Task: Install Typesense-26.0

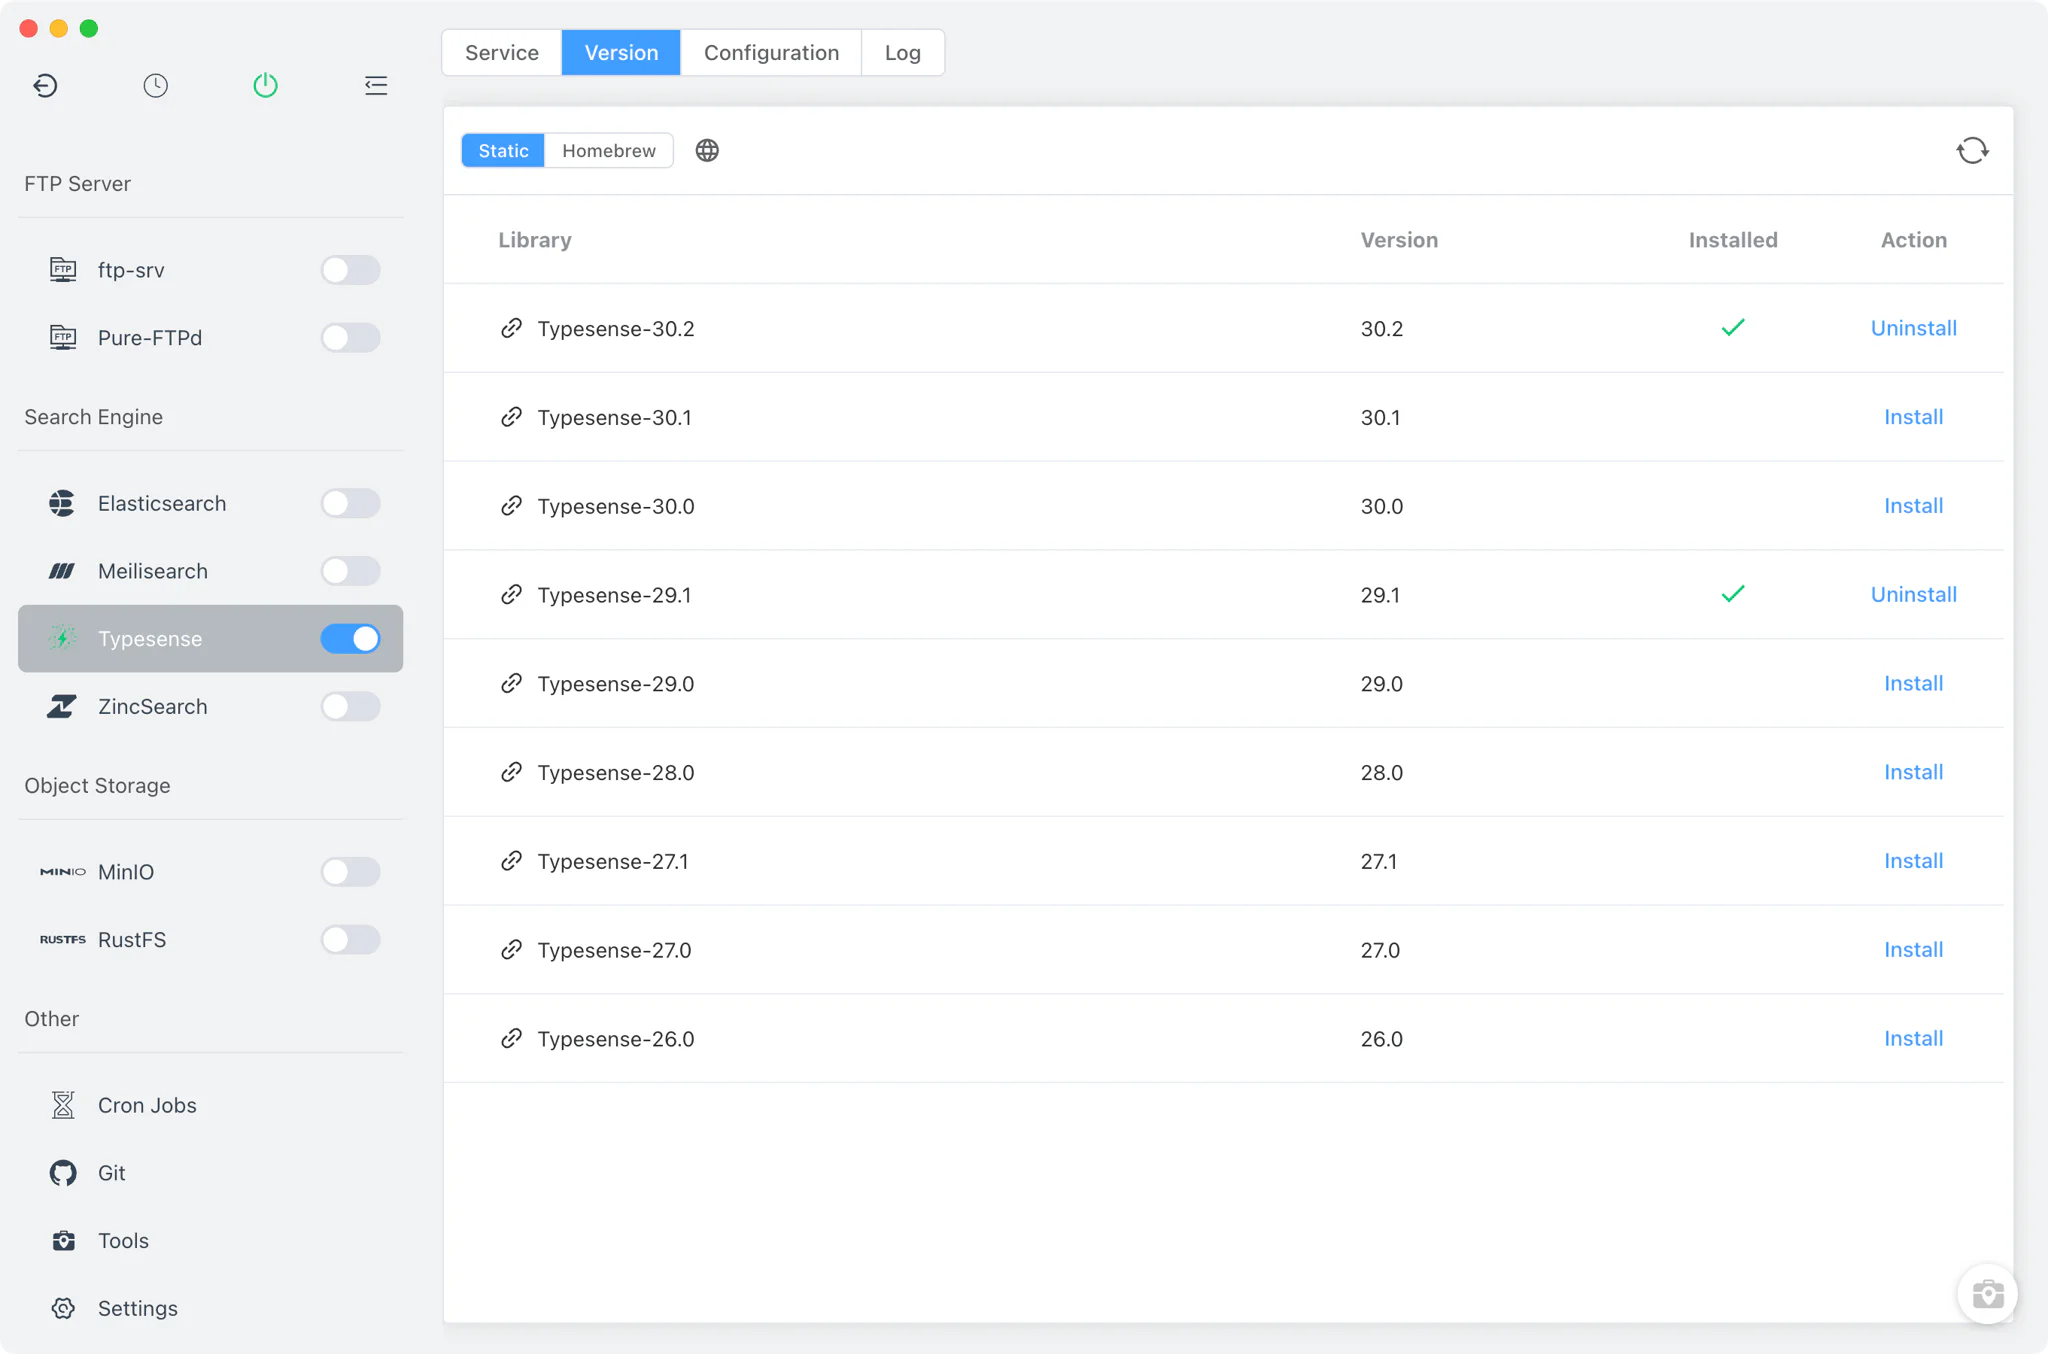Action: (x=1913, y=1039)
